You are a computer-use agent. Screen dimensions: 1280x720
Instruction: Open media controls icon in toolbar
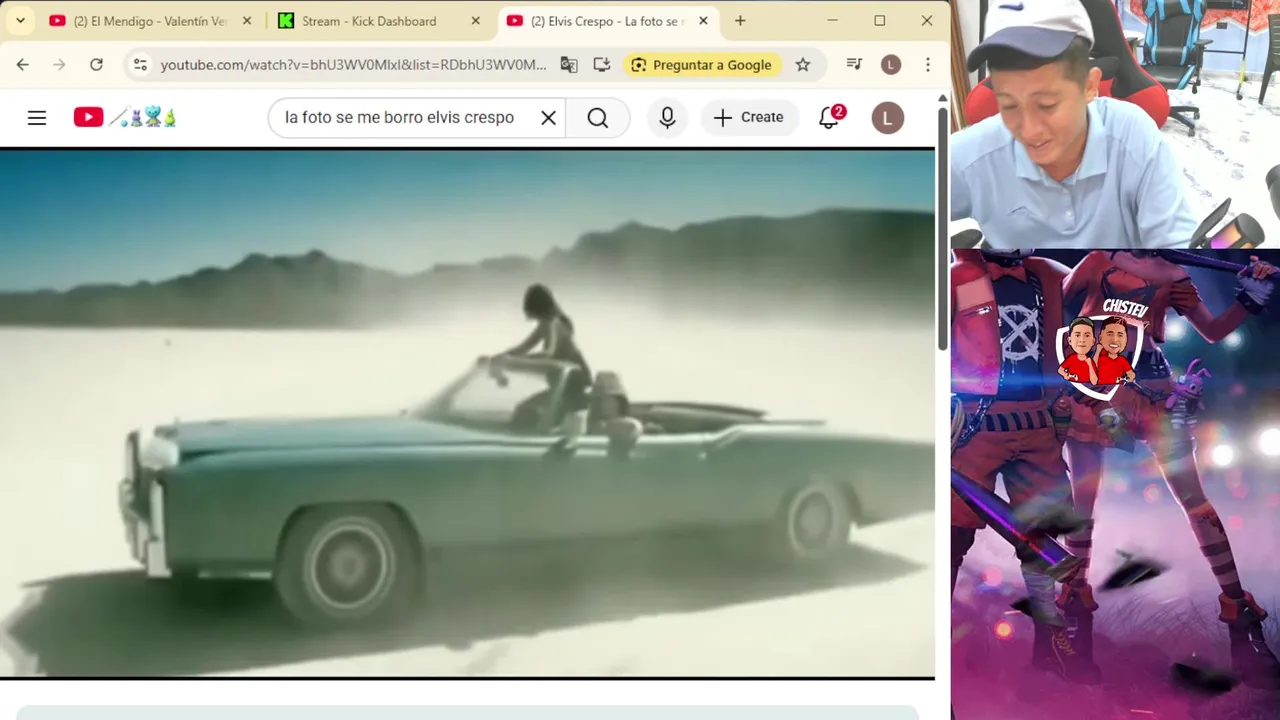coord(854,65)
